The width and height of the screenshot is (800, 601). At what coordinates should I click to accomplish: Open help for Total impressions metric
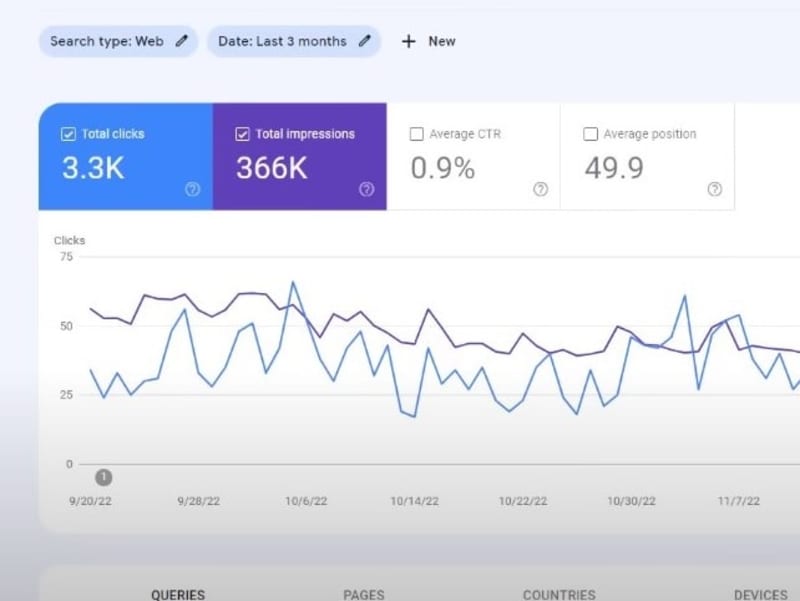coord(366,189)
